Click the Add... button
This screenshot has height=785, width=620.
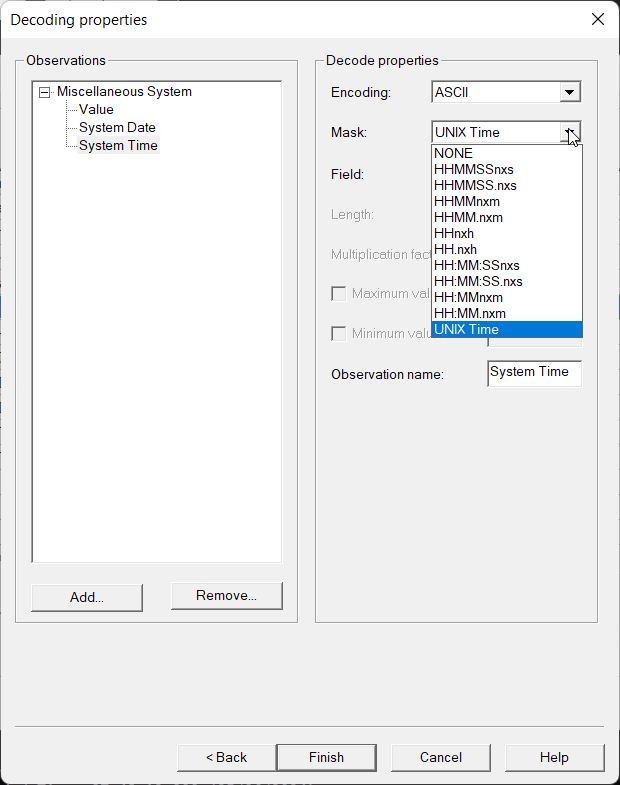pos(87,597)
